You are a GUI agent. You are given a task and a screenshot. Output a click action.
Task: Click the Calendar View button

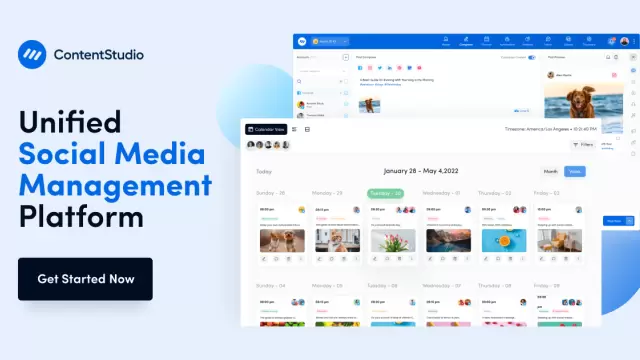pos(266,129)
